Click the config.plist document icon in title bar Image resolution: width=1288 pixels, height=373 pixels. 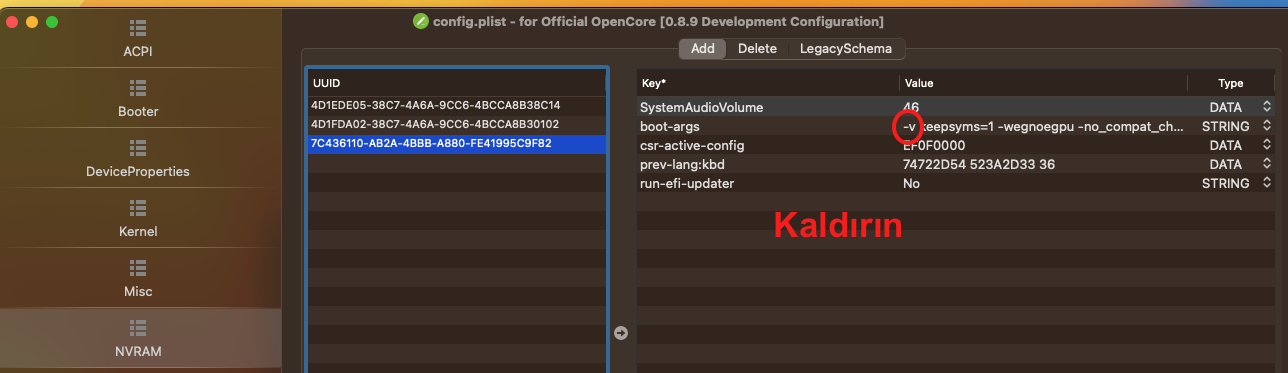(420, 21)
